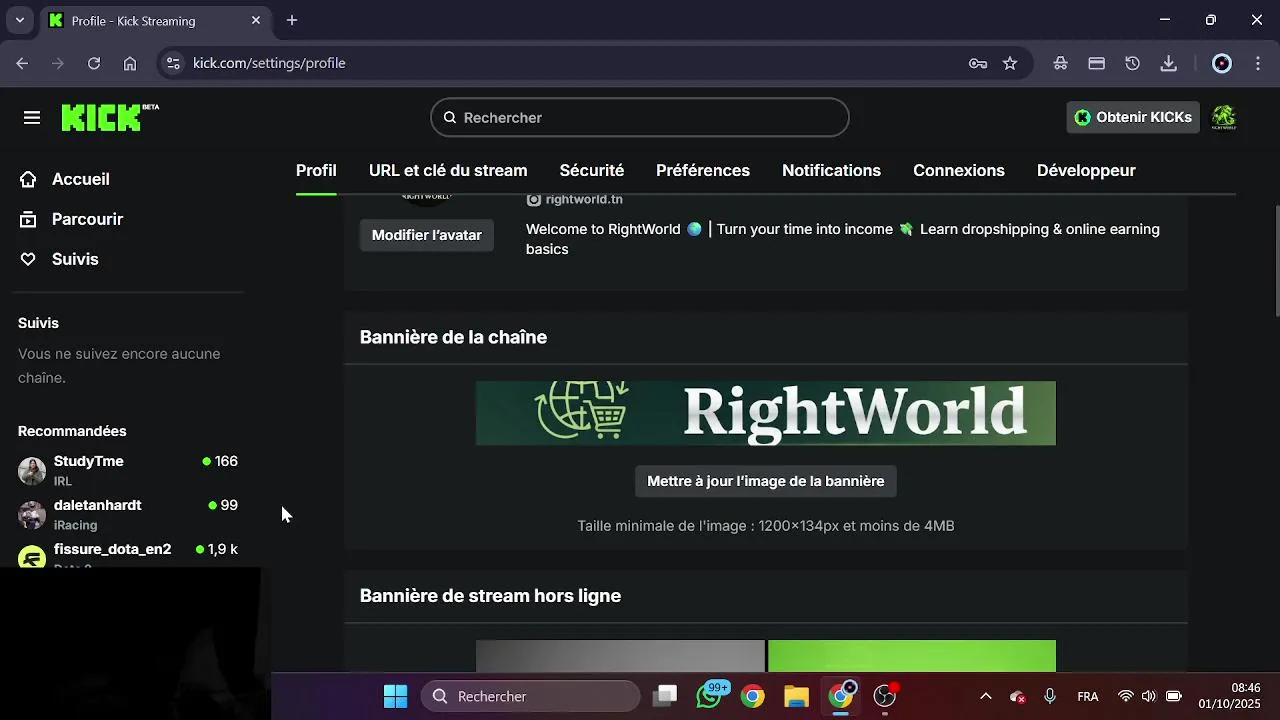1280x720 pixels.
Task: Click the Obtenir KICKs button
Action: 1133,117
